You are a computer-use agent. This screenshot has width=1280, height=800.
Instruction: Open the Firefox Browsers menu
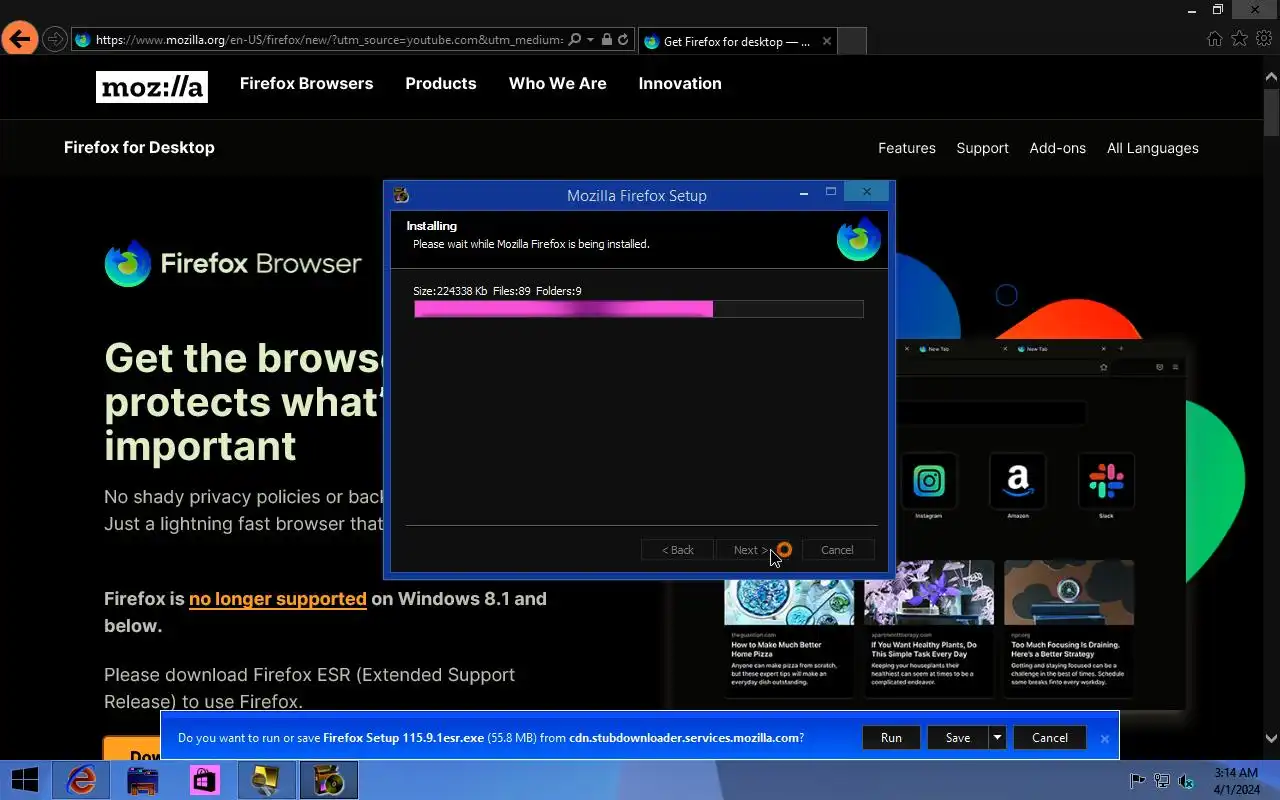coord(306,84)
